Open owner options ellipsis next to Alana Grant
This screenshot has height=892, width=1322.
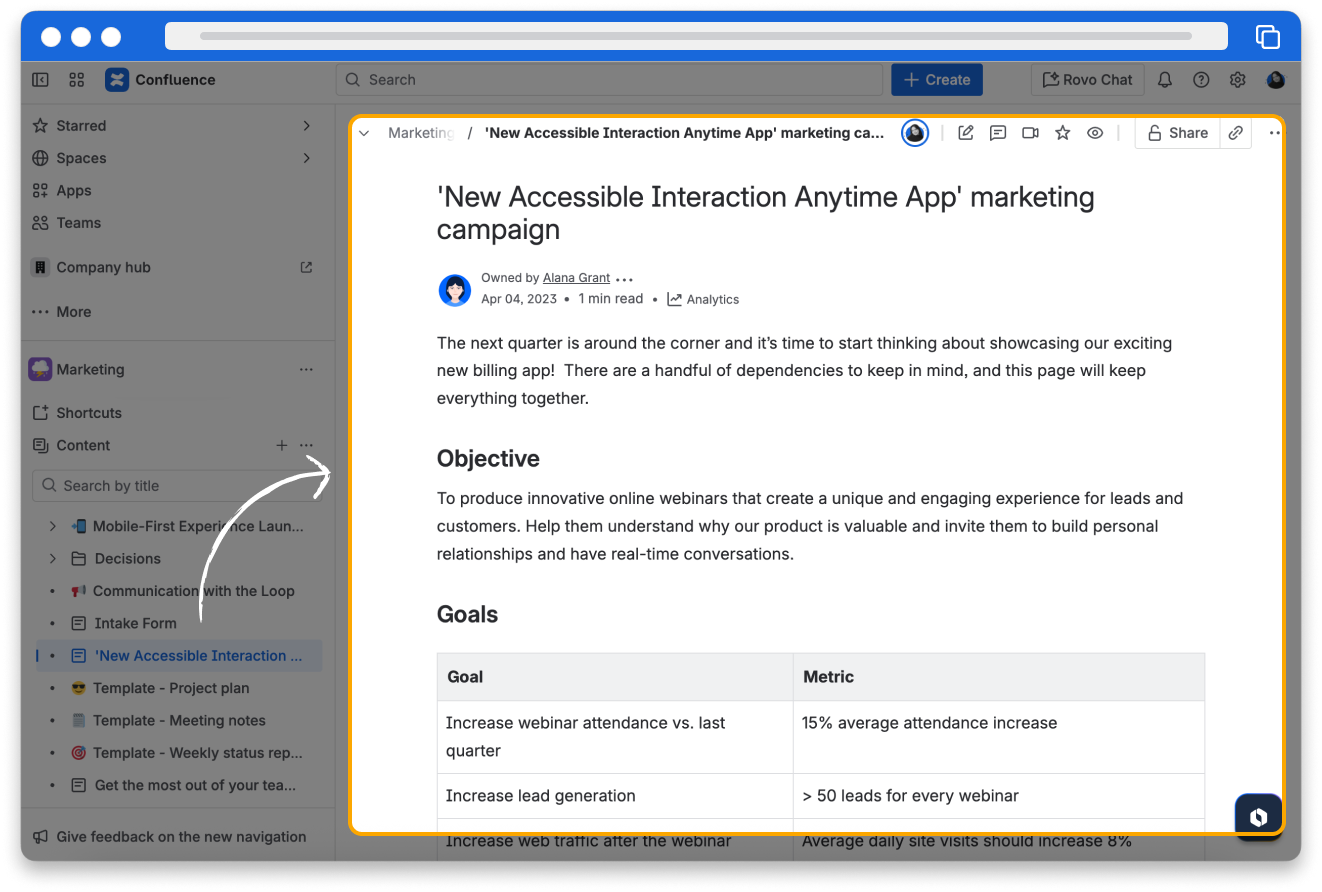625,279
